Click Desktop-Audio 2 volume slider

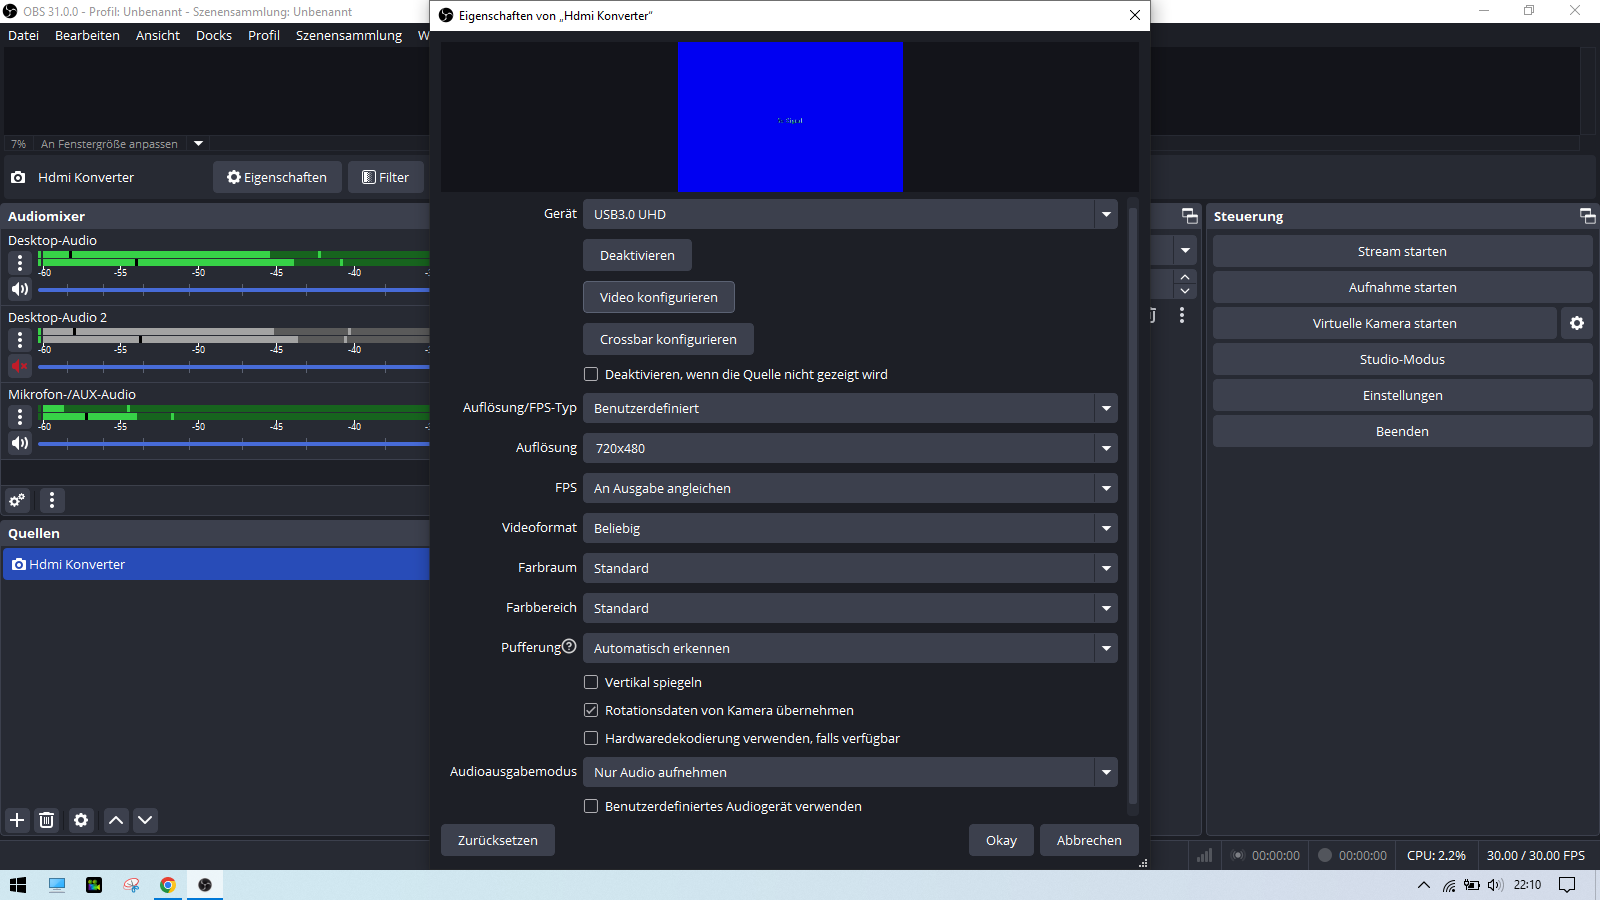[234, 366]
